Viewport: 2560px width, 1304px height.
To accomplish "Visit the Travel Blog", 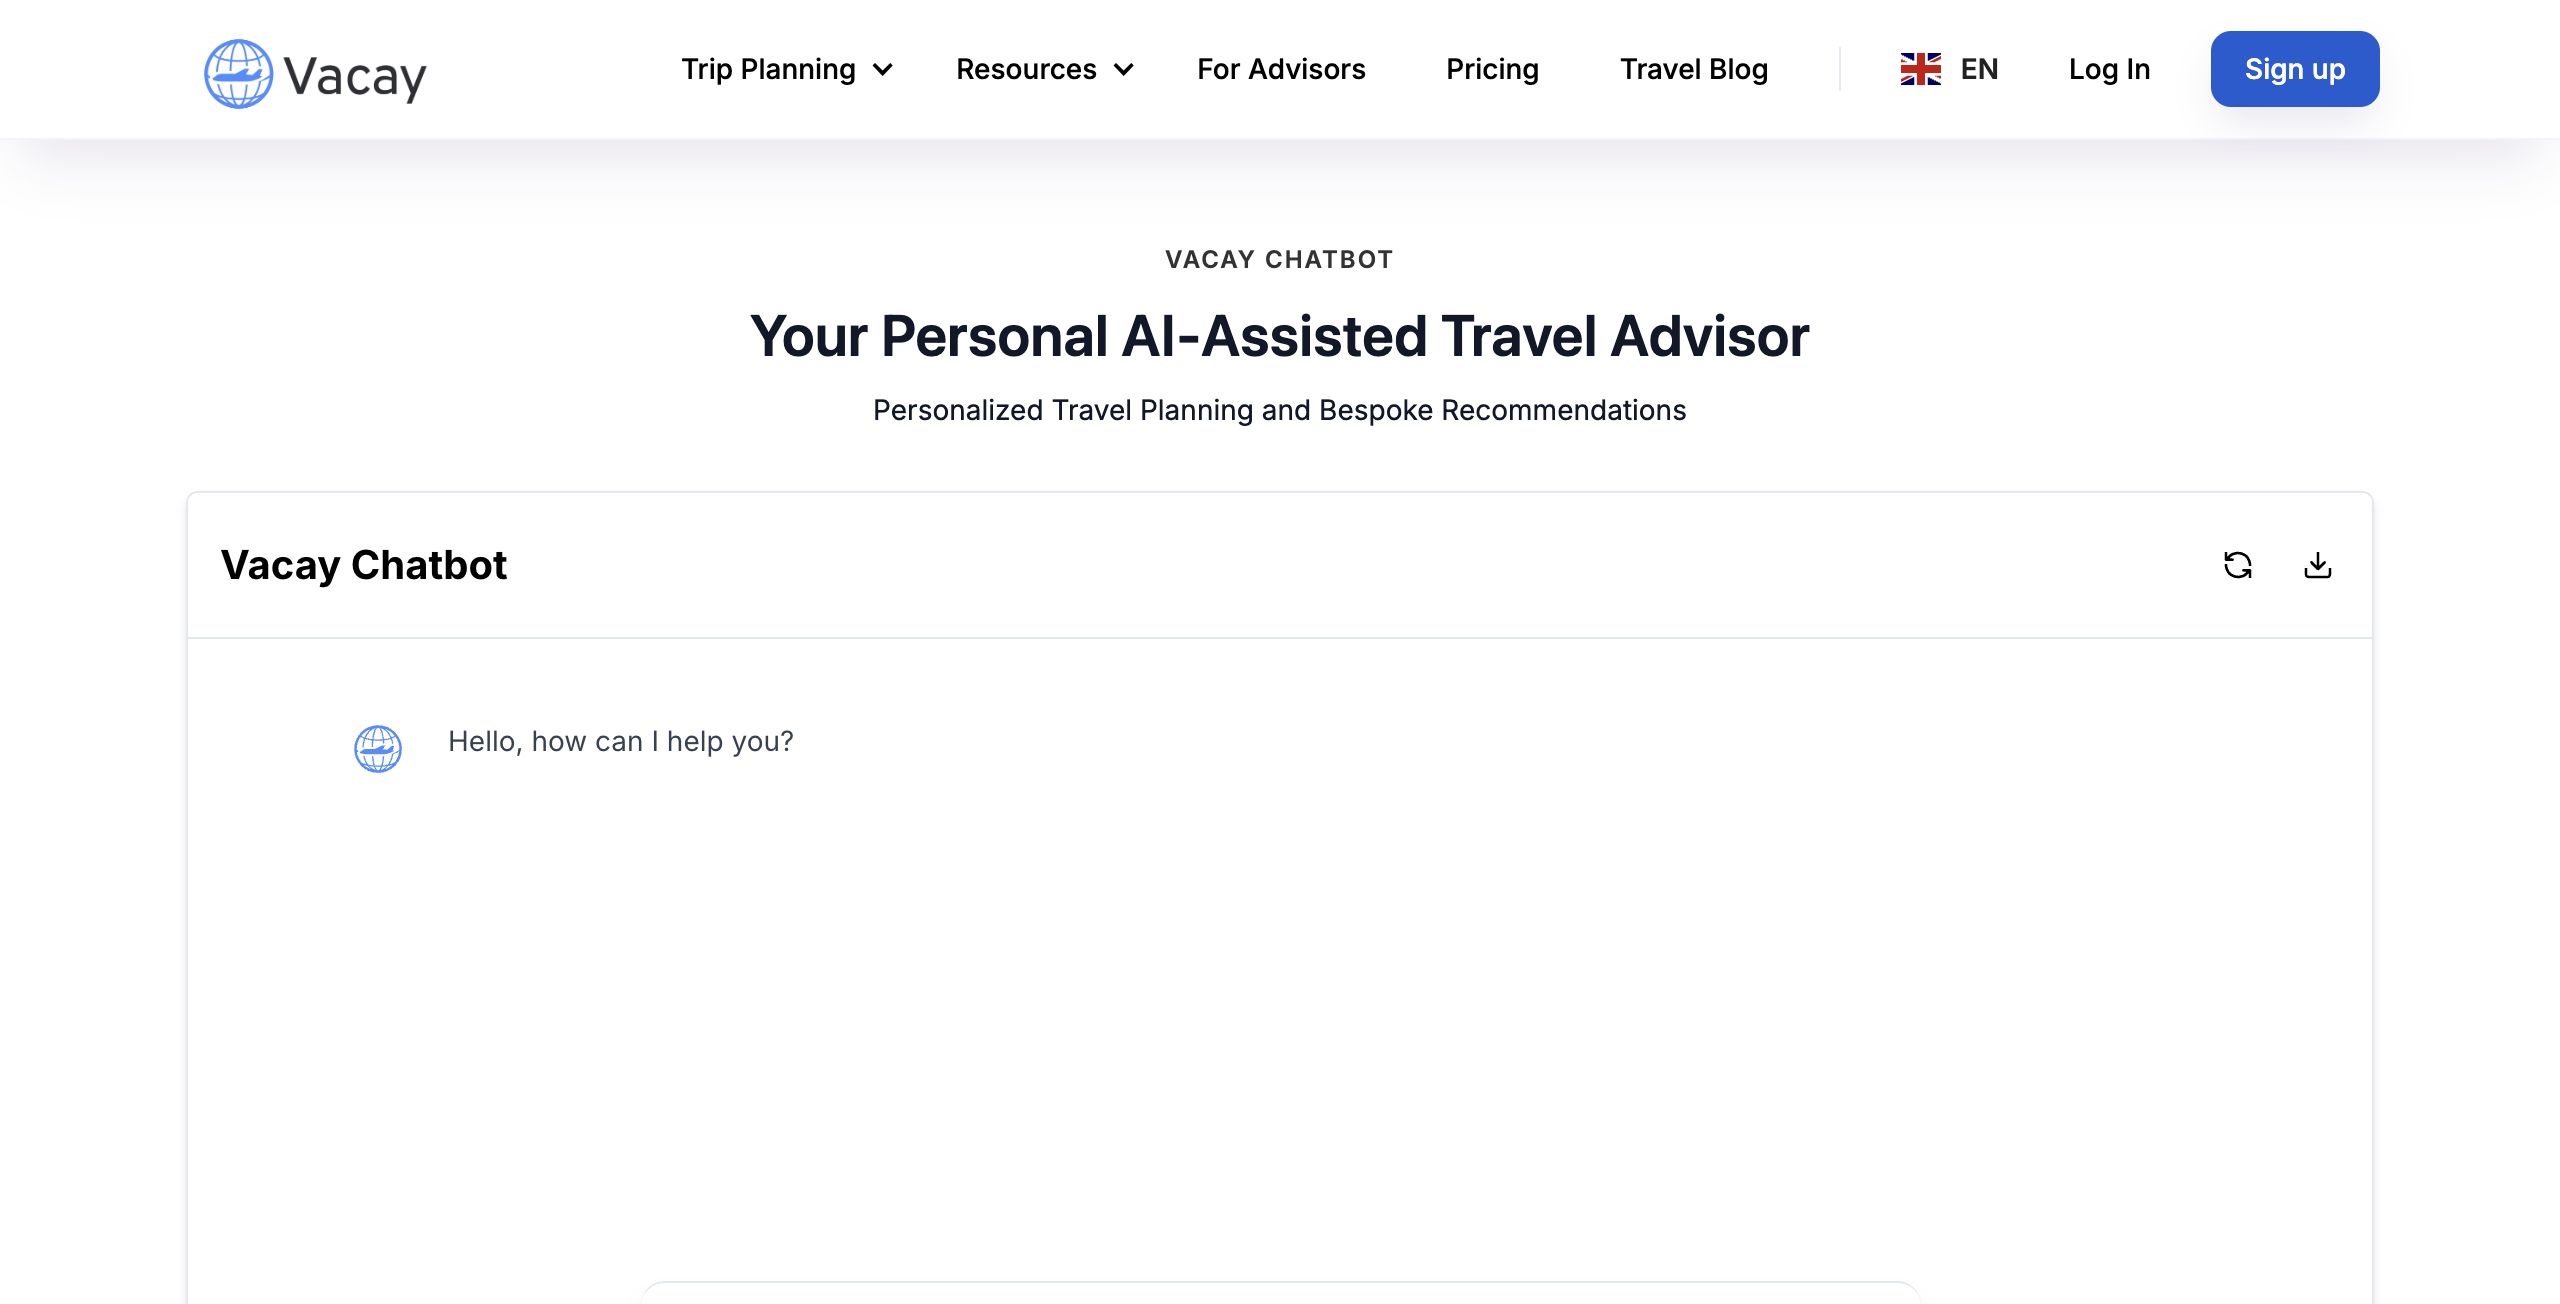I will point(1694,69).
